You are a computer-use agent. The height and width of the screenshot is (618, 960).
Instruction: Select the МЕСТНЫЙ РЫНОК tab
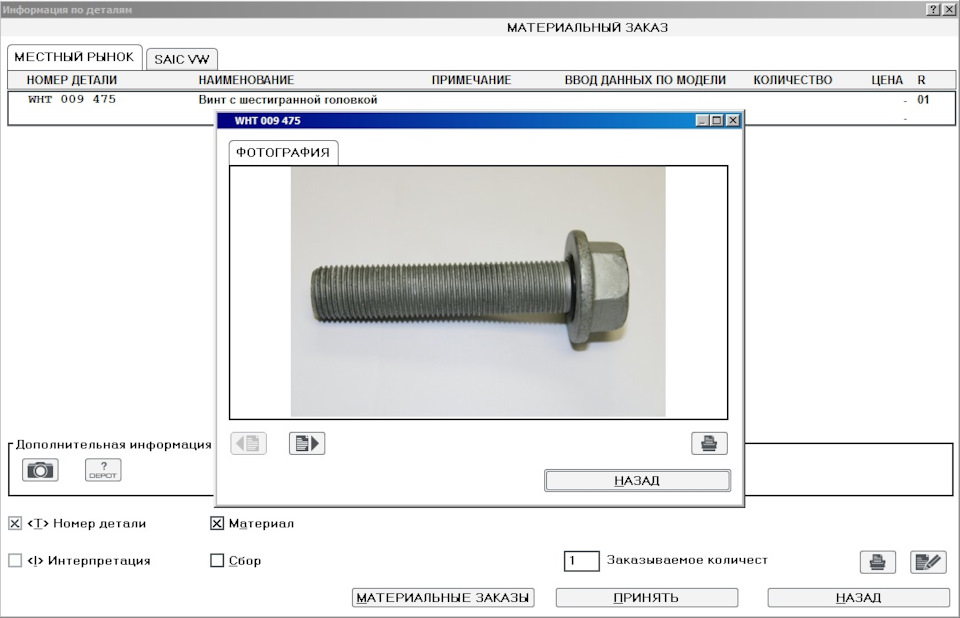75,57
